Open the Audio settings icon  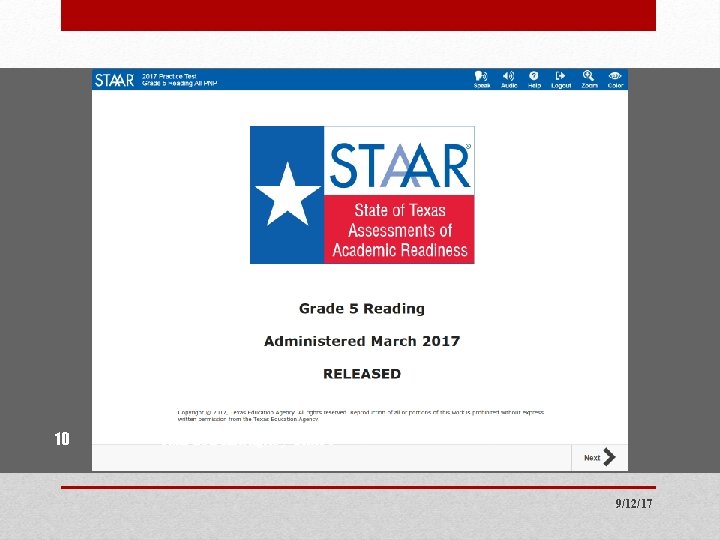click(509, 79)
